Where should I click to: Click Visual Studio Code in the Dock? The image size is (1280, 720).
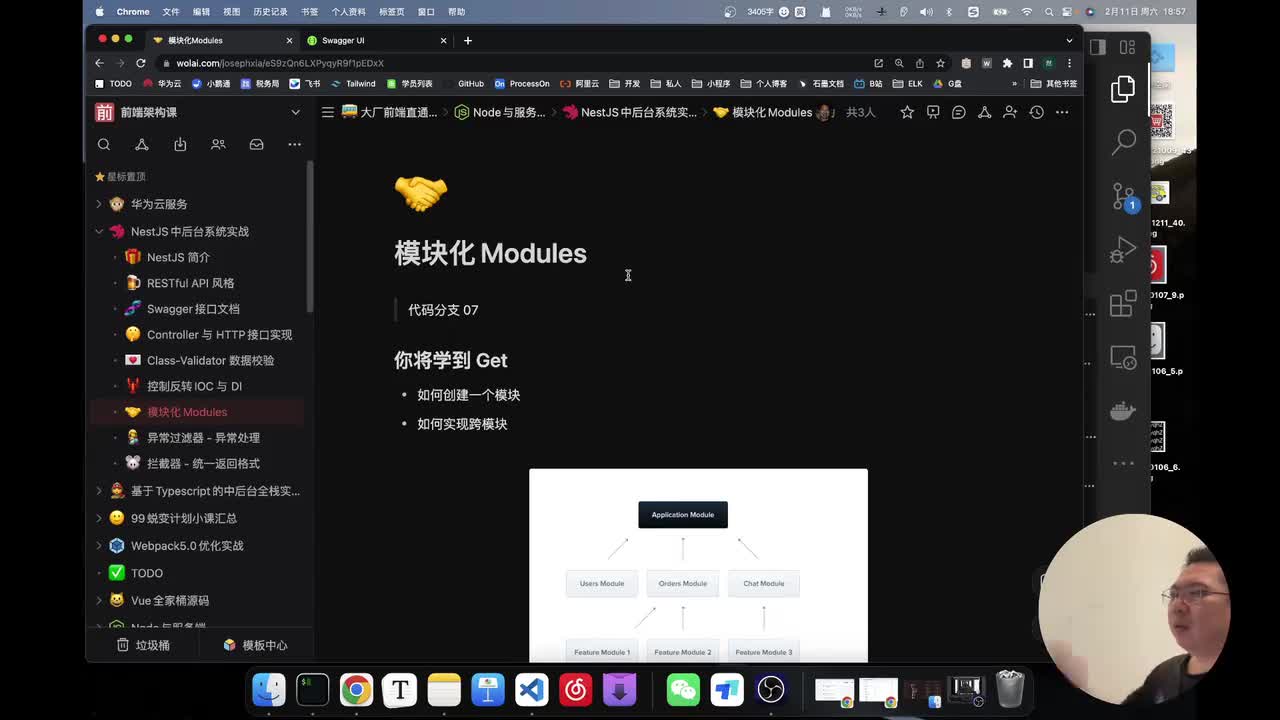click(x=532, y=690)
